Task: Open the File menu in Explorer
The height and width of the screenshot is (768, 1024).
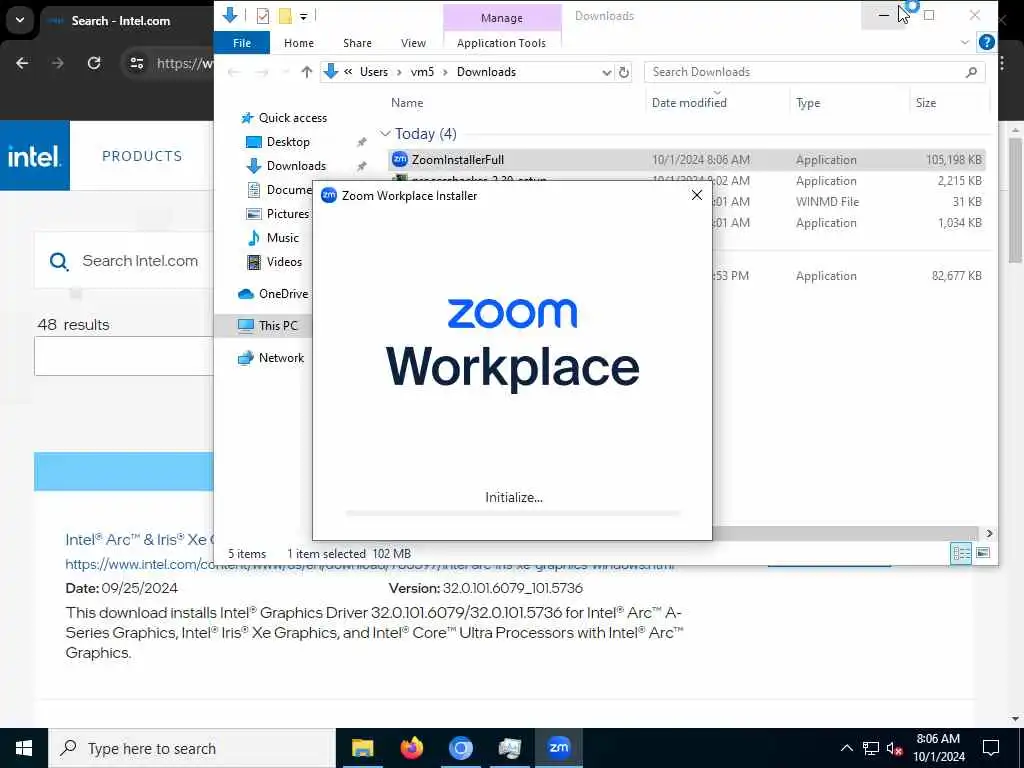Action: tap(242, 43)
